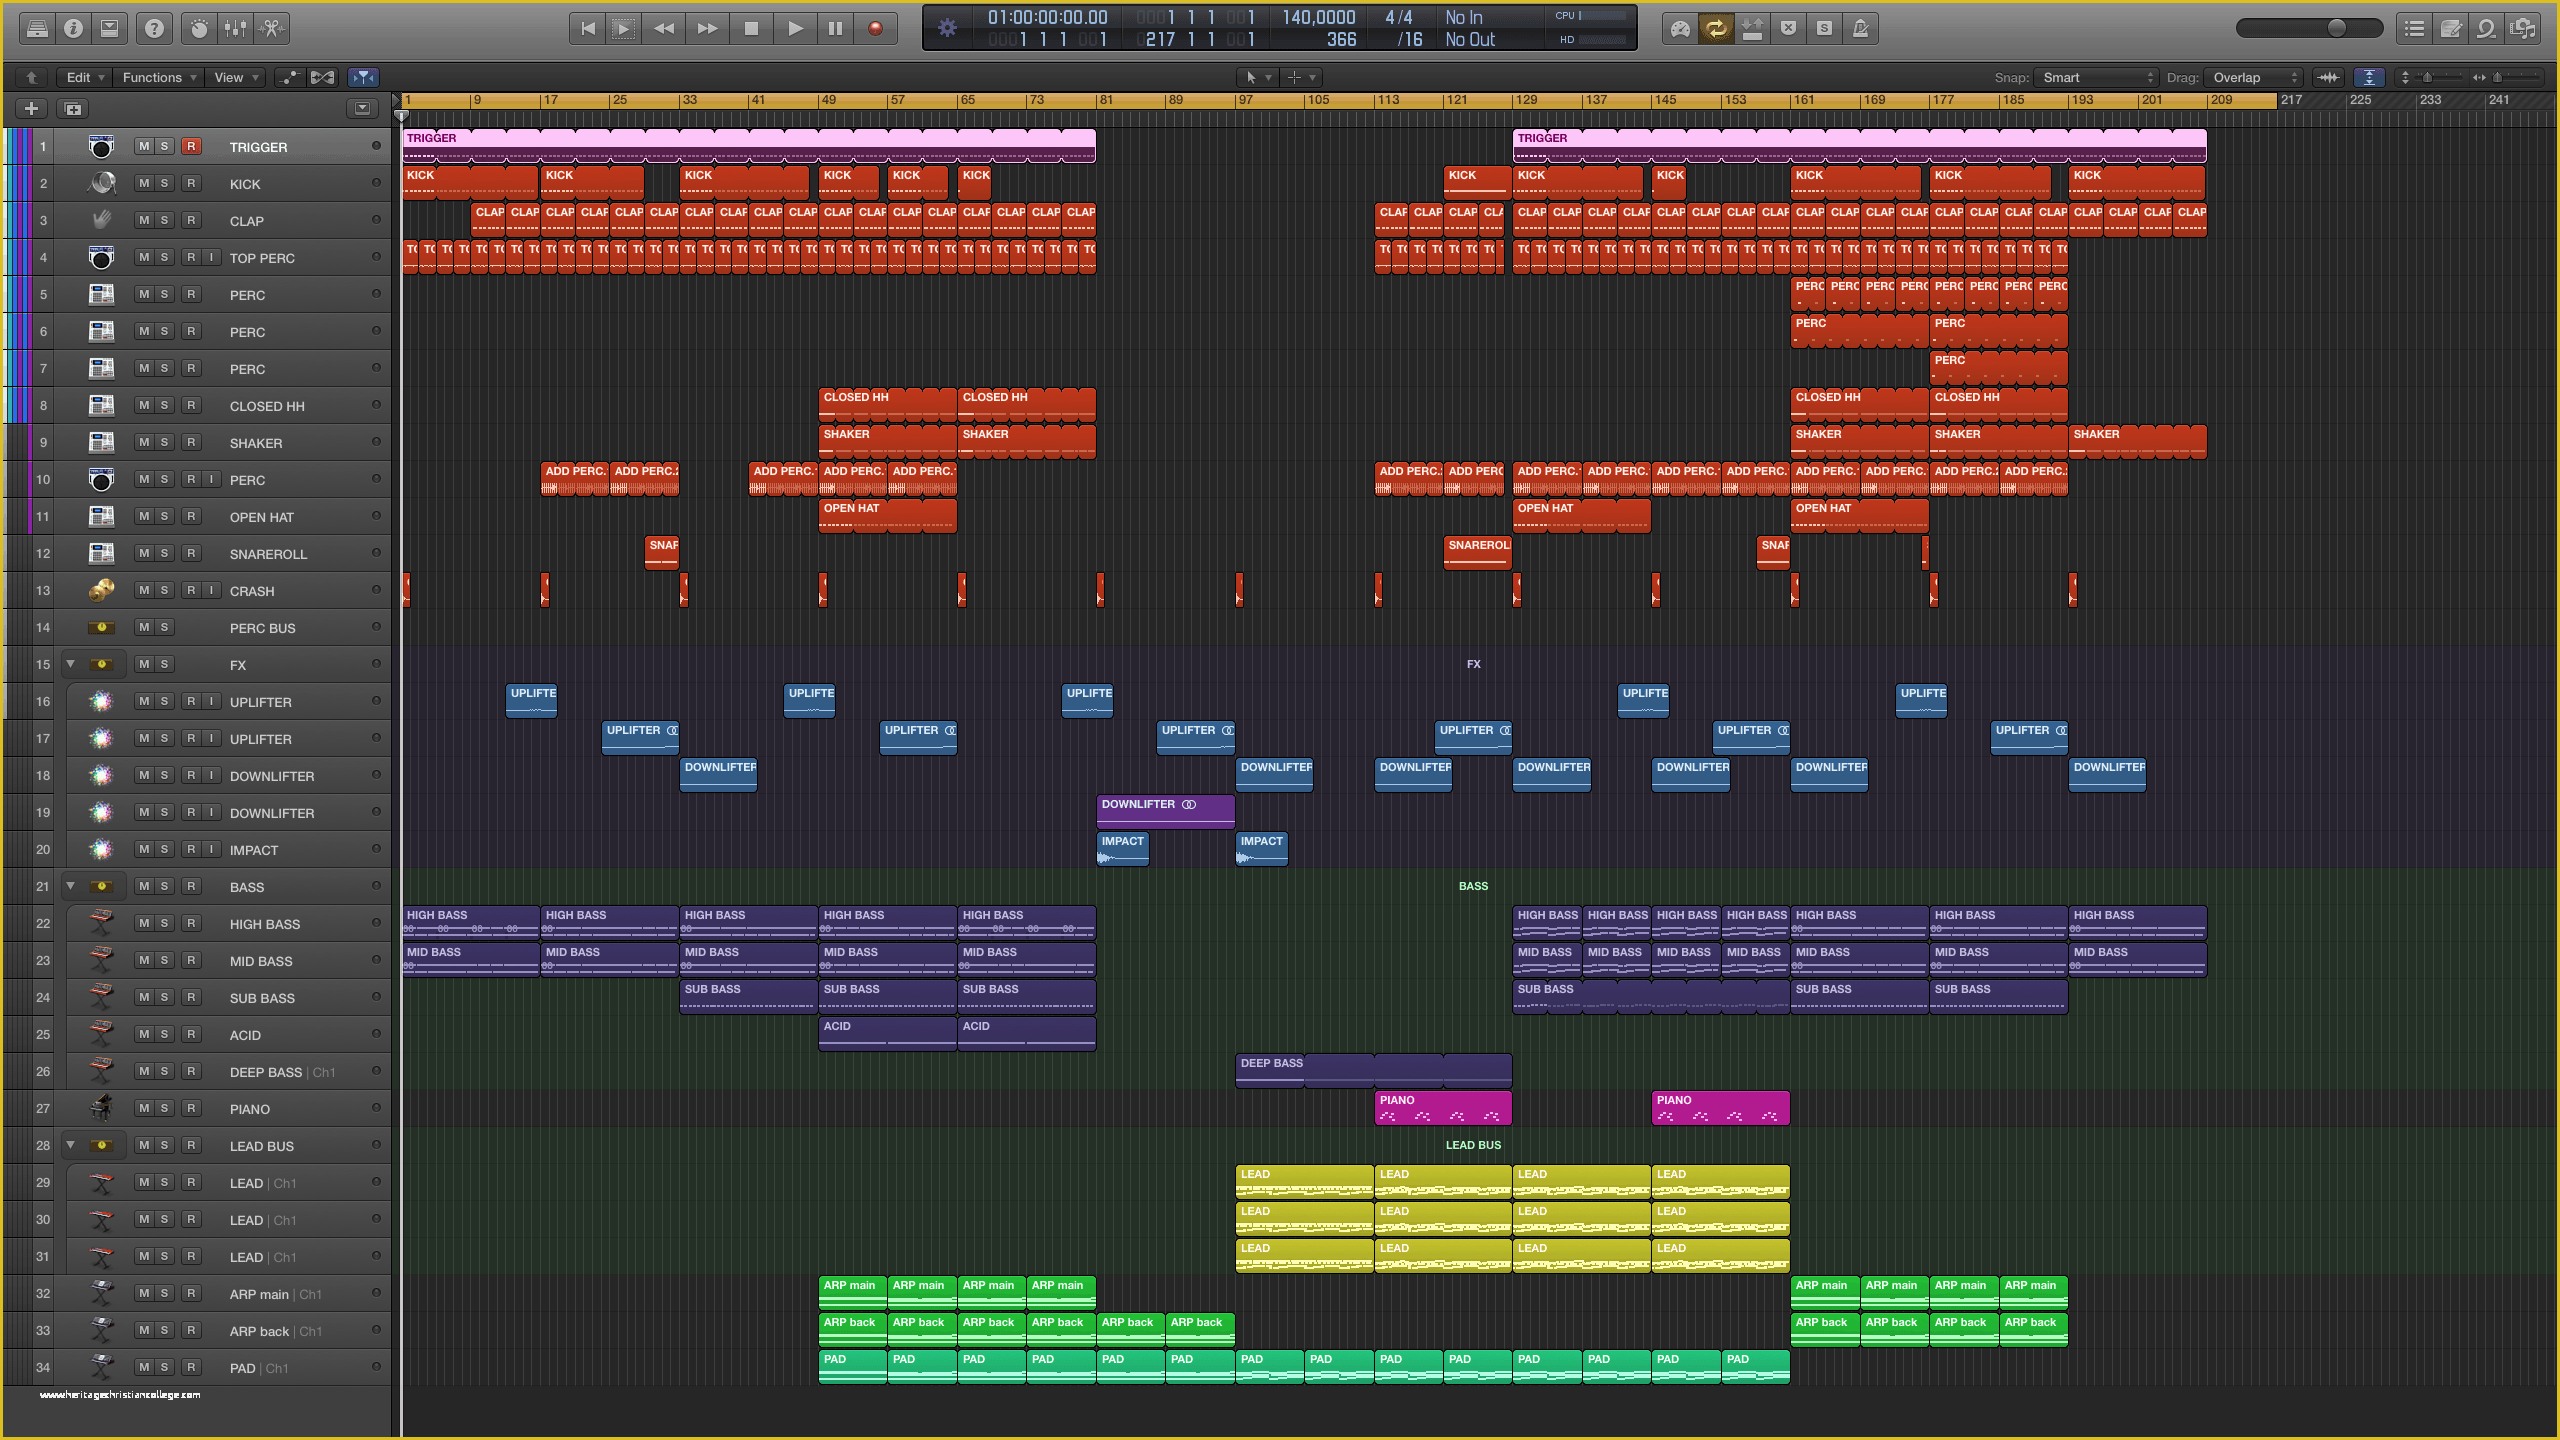2560x1440 pixels.
Task: Click Play from Selection button
Action: pos(623,29)
